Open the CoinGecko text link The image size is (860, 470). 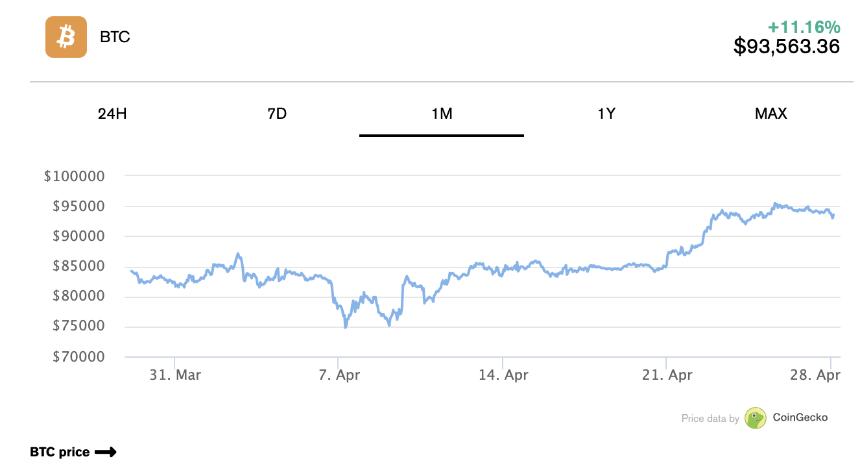pyautogui.click(x=800, y=419)
